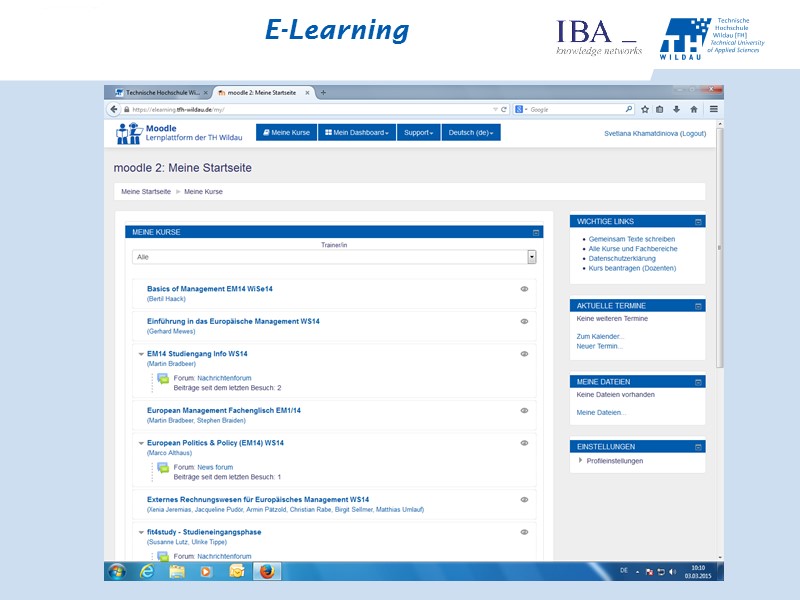Click inside the browser address bar

pyautogui.click(x=300, y=108)
